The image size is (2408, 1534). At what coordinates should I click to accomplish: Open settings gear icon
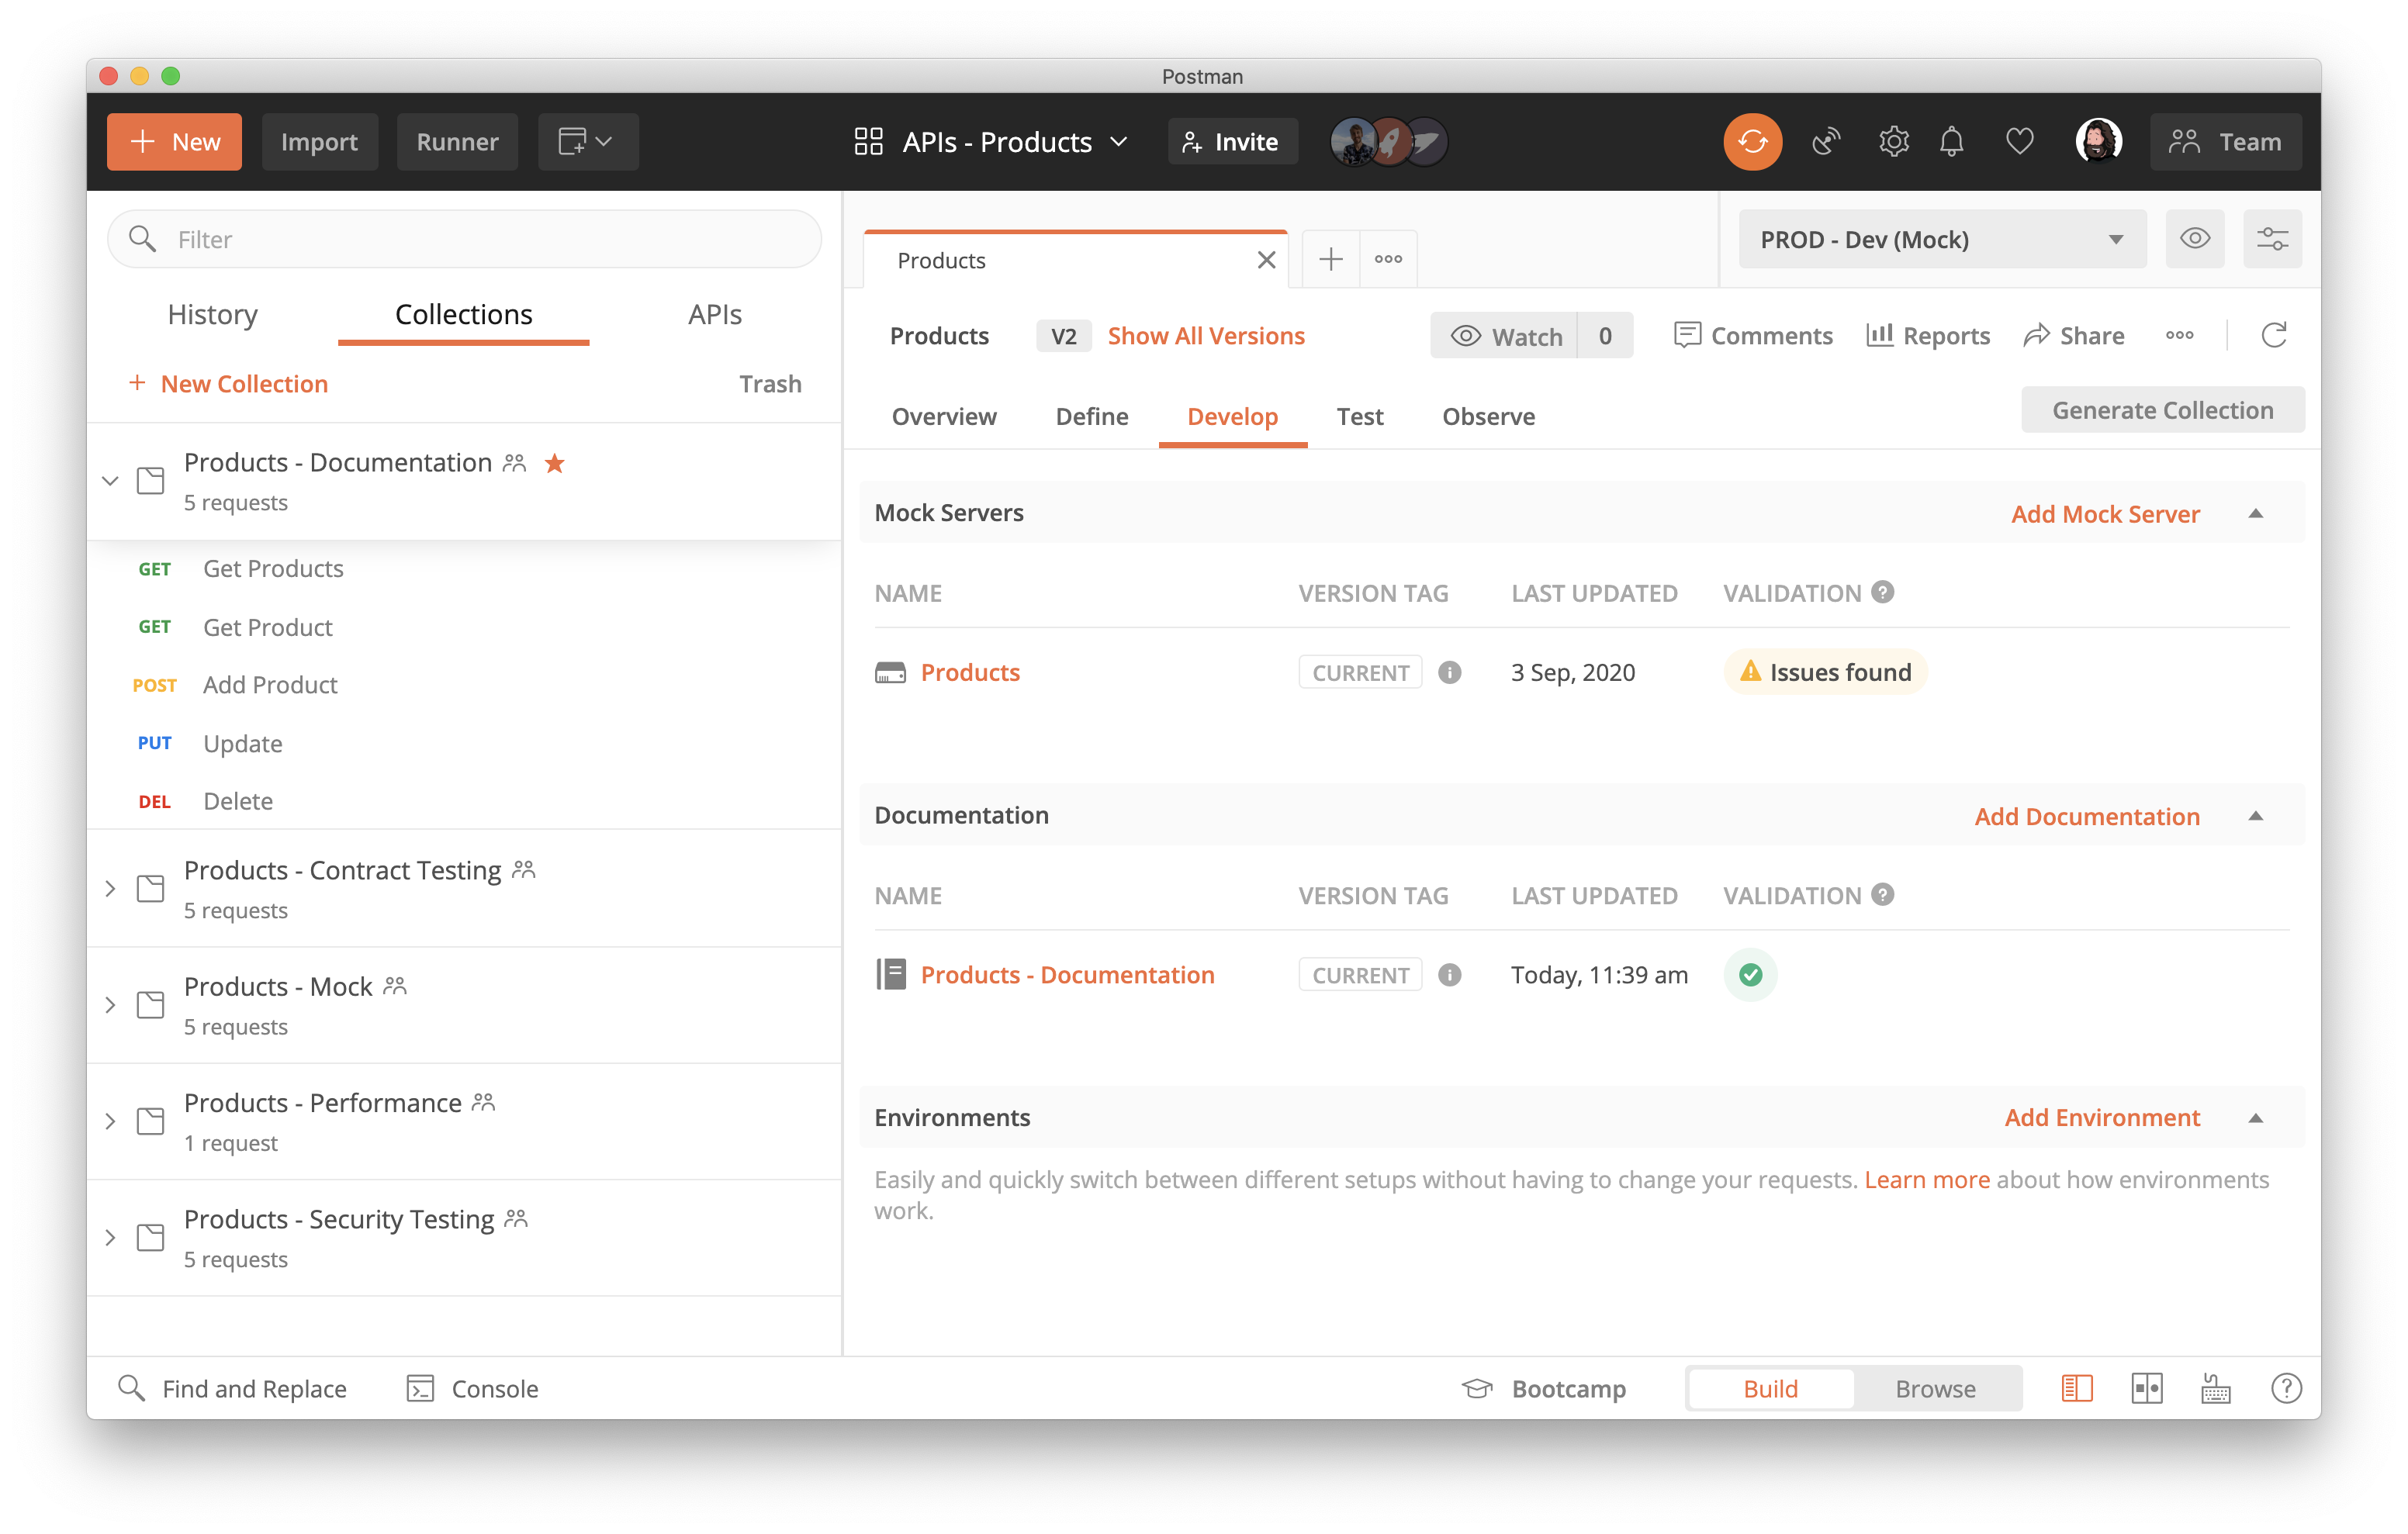click(1893, 141)
